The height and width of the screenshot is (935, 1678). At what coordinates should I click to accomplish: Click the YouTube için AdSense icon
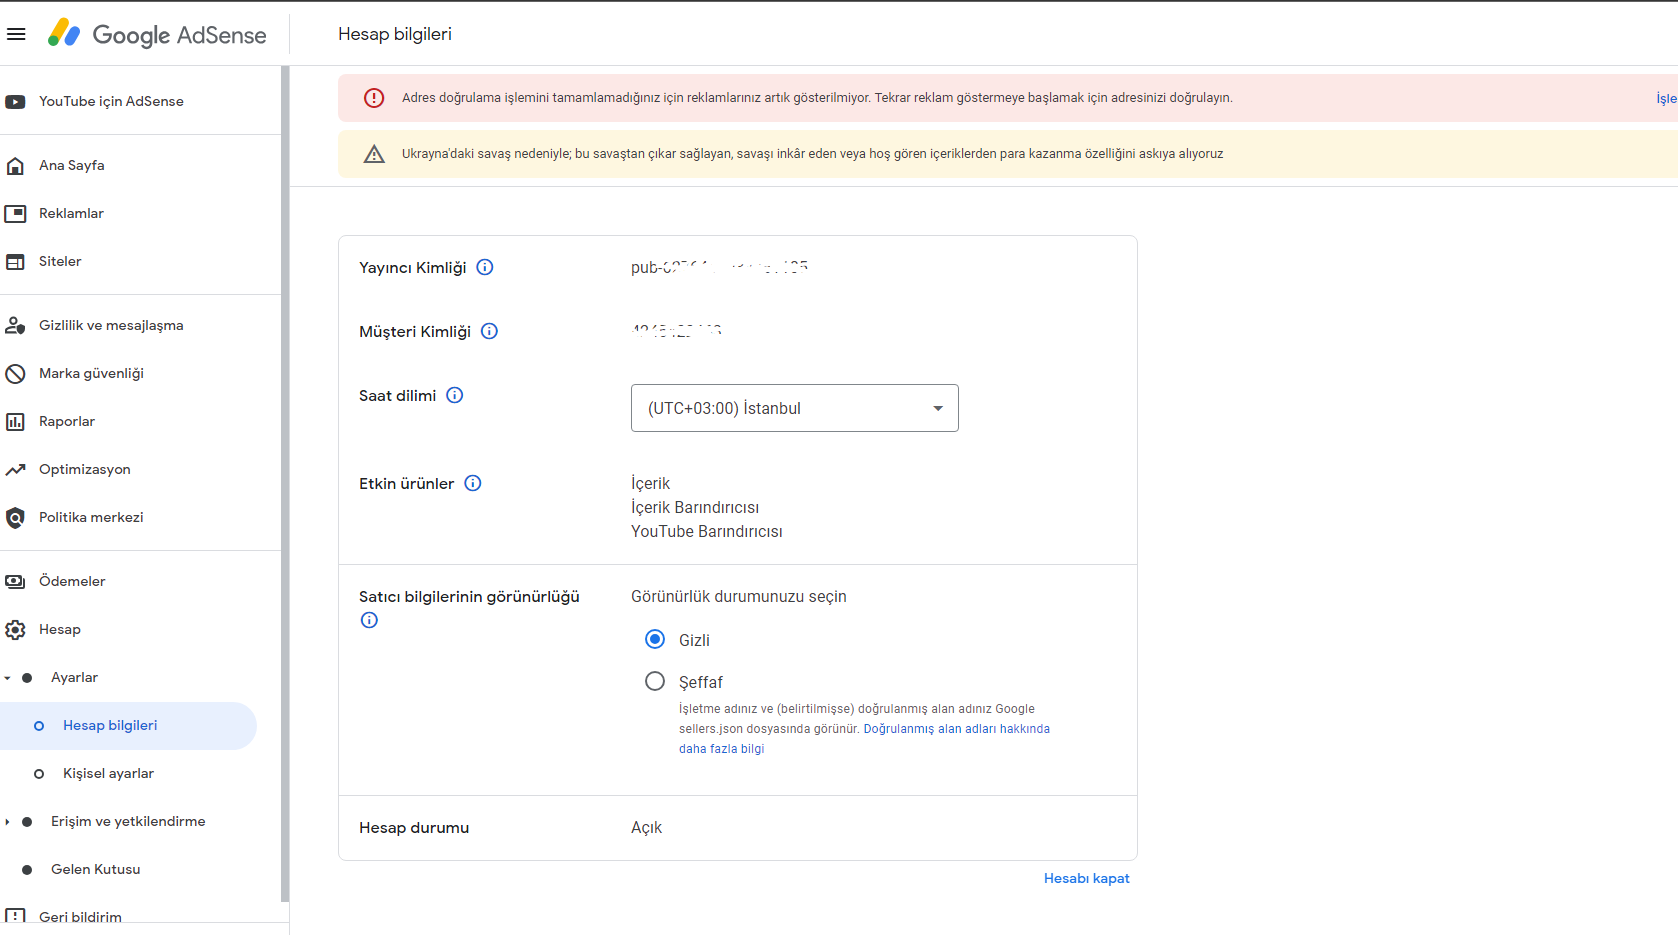15,102
